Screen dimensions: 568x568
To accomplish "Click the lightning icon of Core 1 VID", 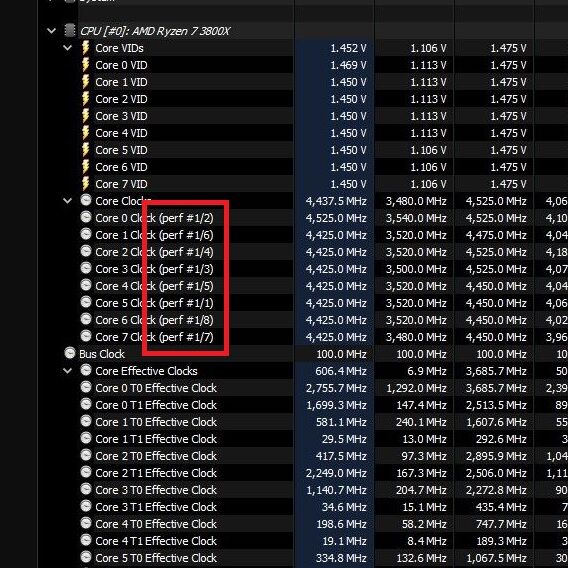I will pyautogui.click(x=85, y=82).
